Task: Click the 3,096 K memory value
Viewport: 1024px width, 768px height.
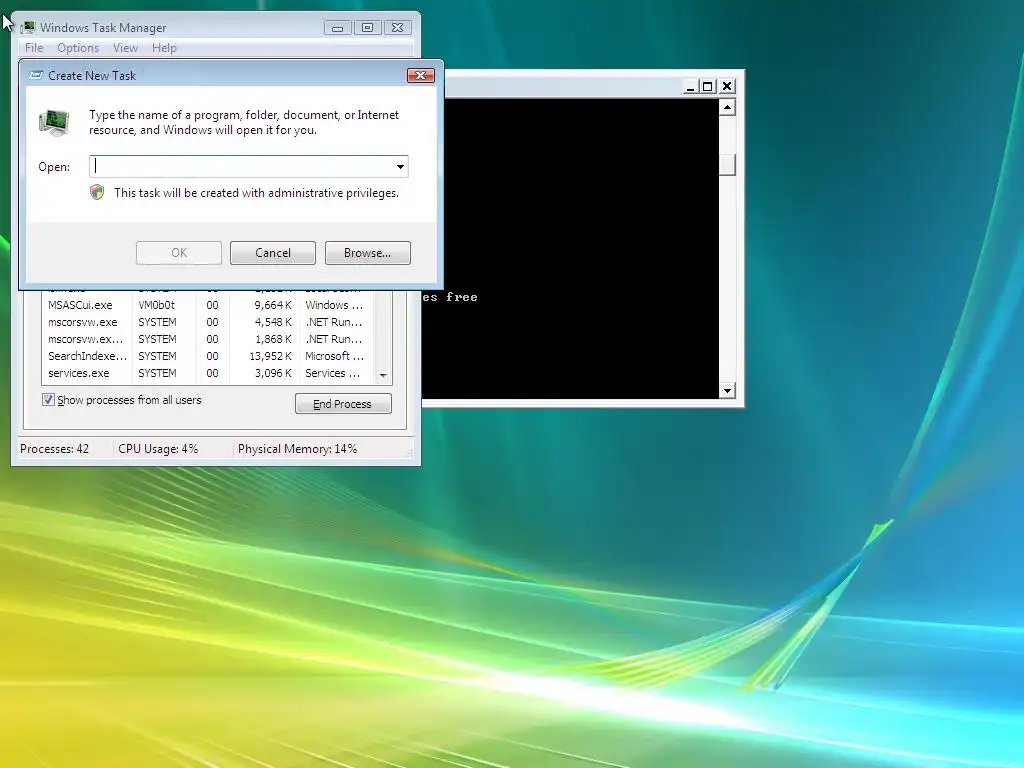Action: pos(273,373)
